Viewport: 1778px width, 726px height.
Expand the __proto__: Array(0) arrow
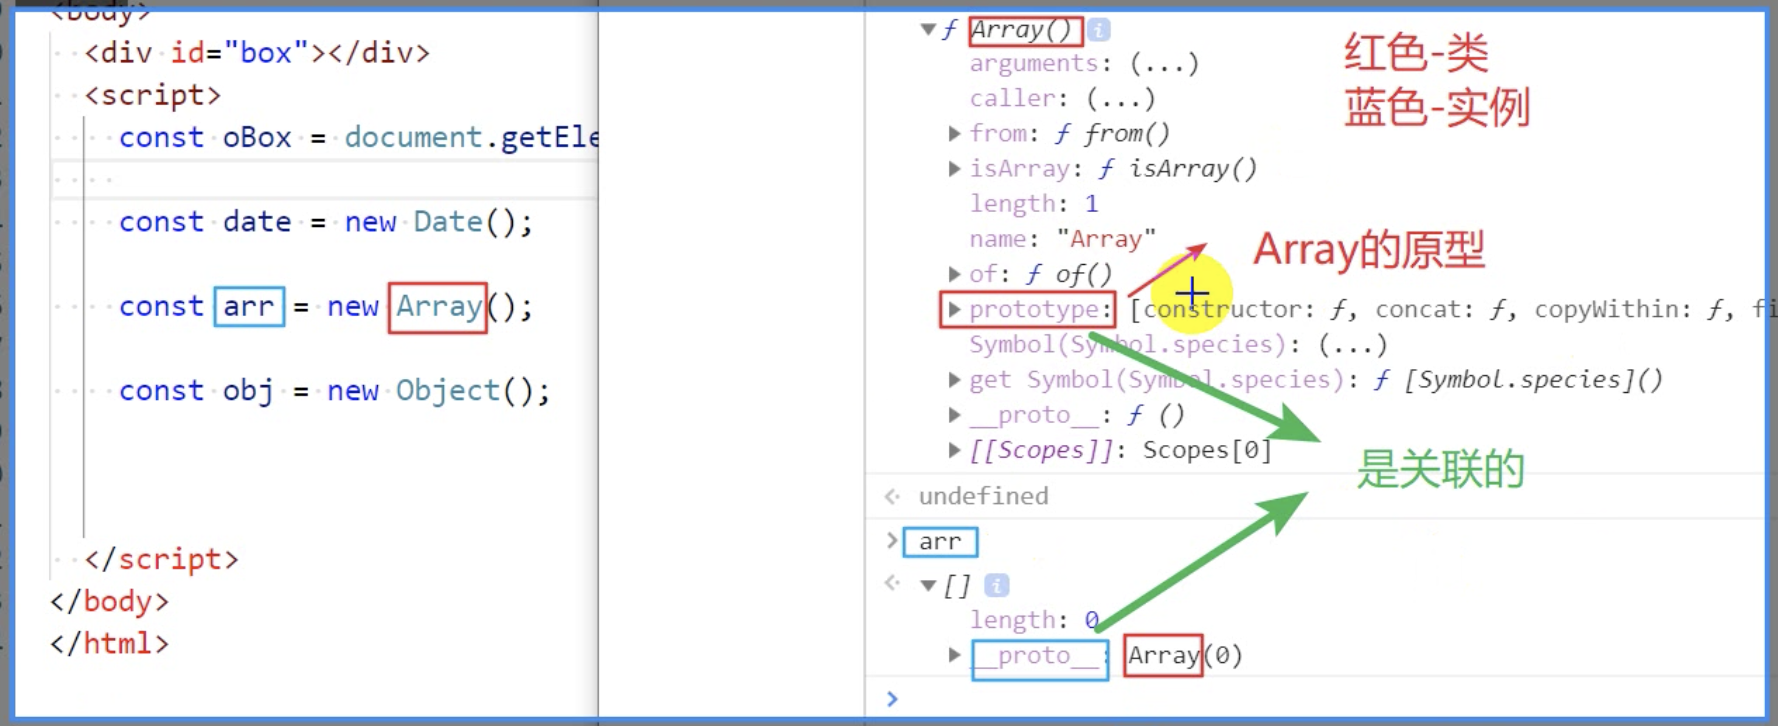[x=954, y=655]
